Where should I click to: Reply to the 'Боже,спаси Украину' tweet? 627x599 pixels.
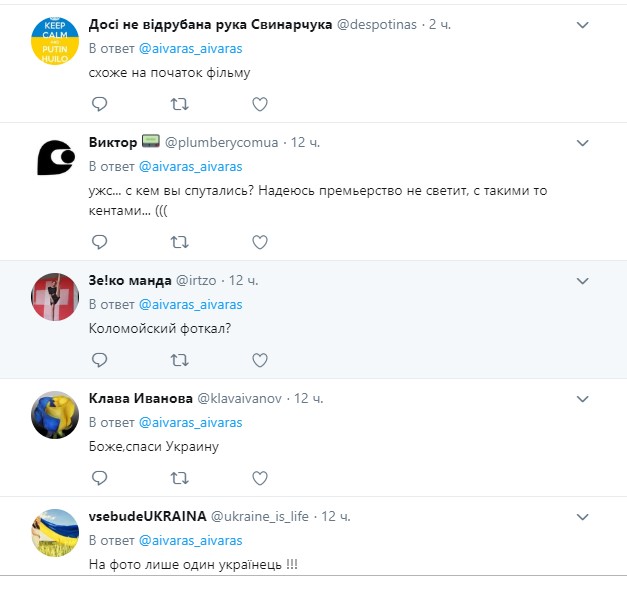pyautogui.click(x=98, y=478)
